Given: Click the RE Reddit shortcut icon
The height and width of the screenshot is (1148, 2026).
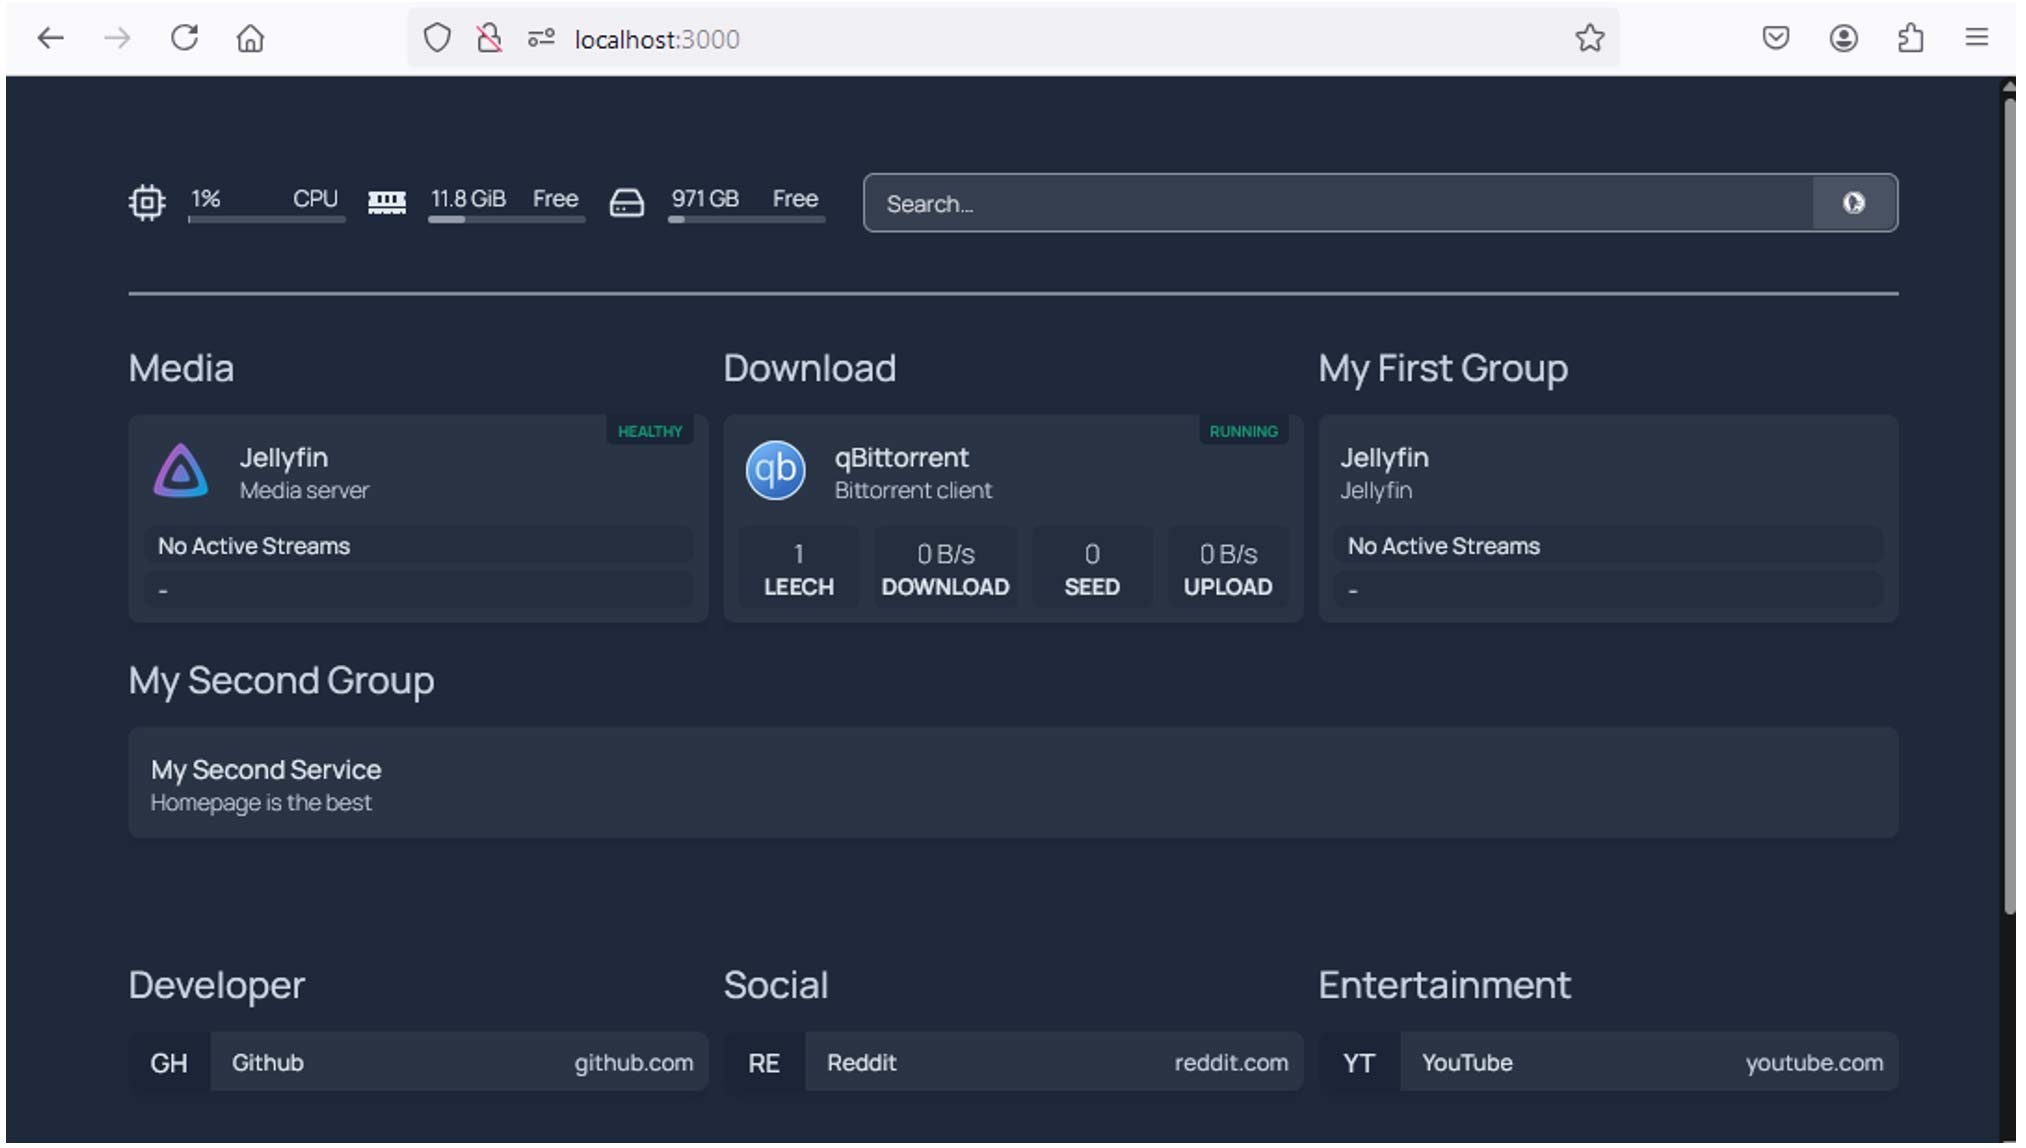Looking at the screenshot, I should pos(764,1062).
